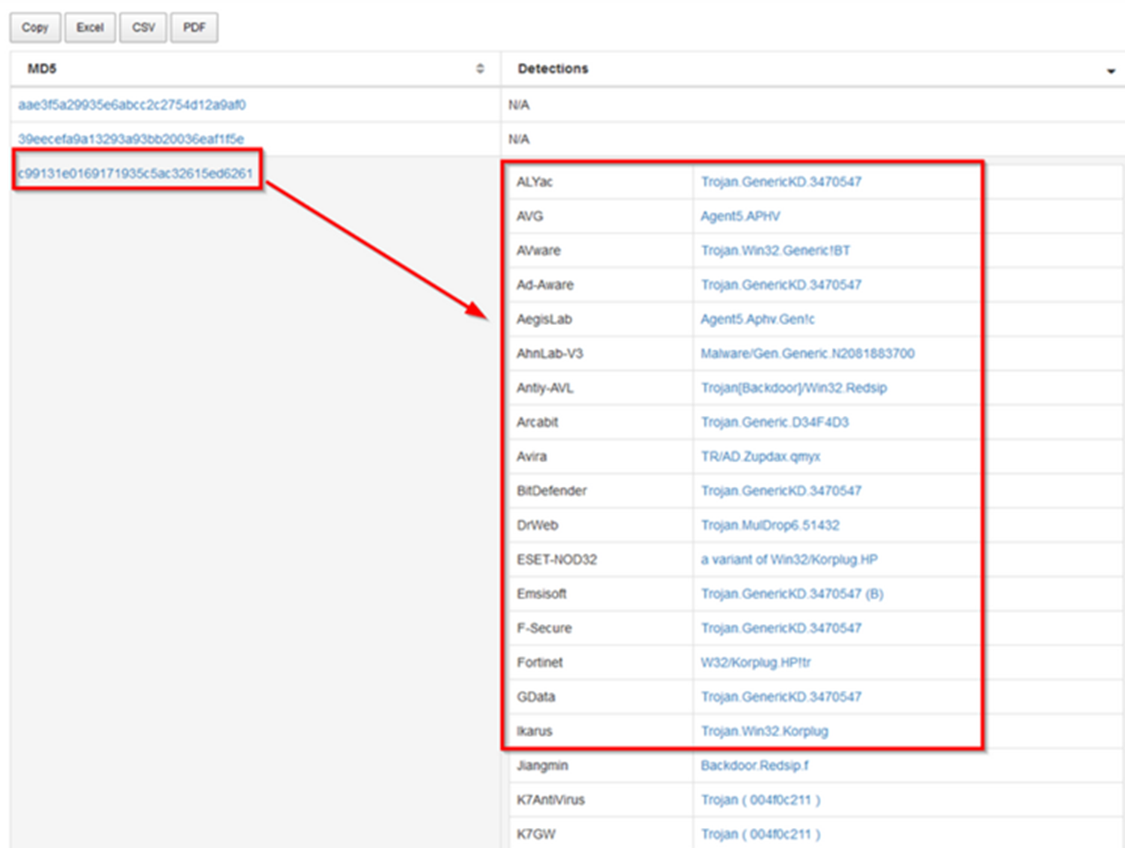Viewport: 1125px width, 848px height.
Task: Select the K7GW vendor name cell
Action: [601, 835]
